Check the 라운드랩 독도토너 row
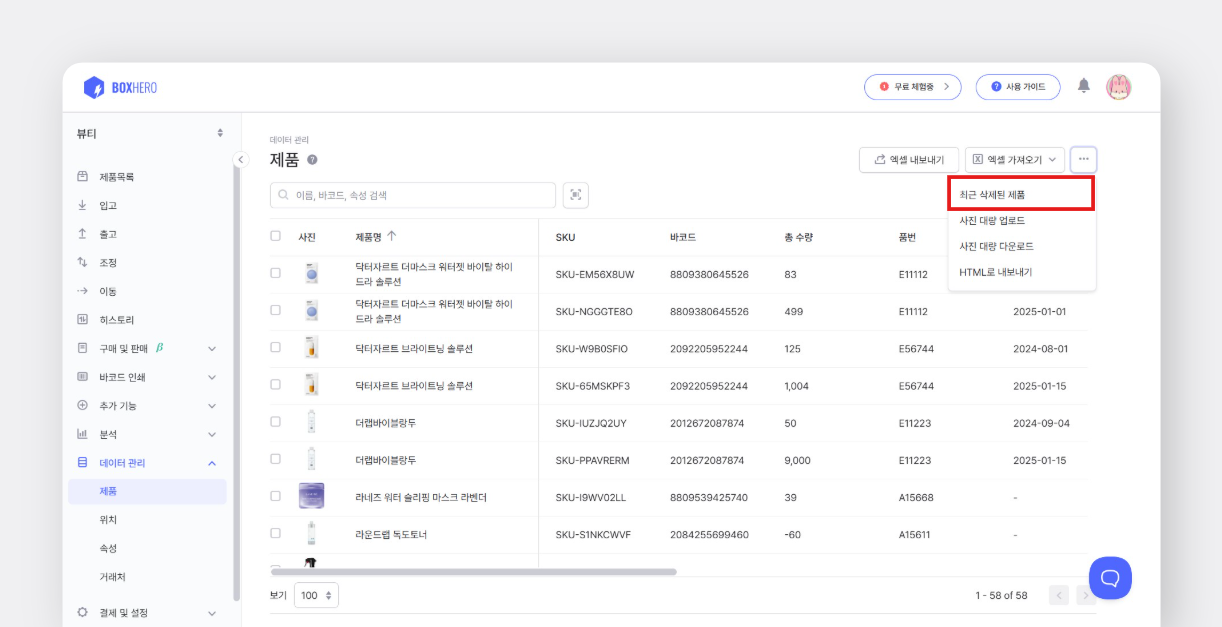The width and height of the screenshot is (1222, 627). (275, 533)
